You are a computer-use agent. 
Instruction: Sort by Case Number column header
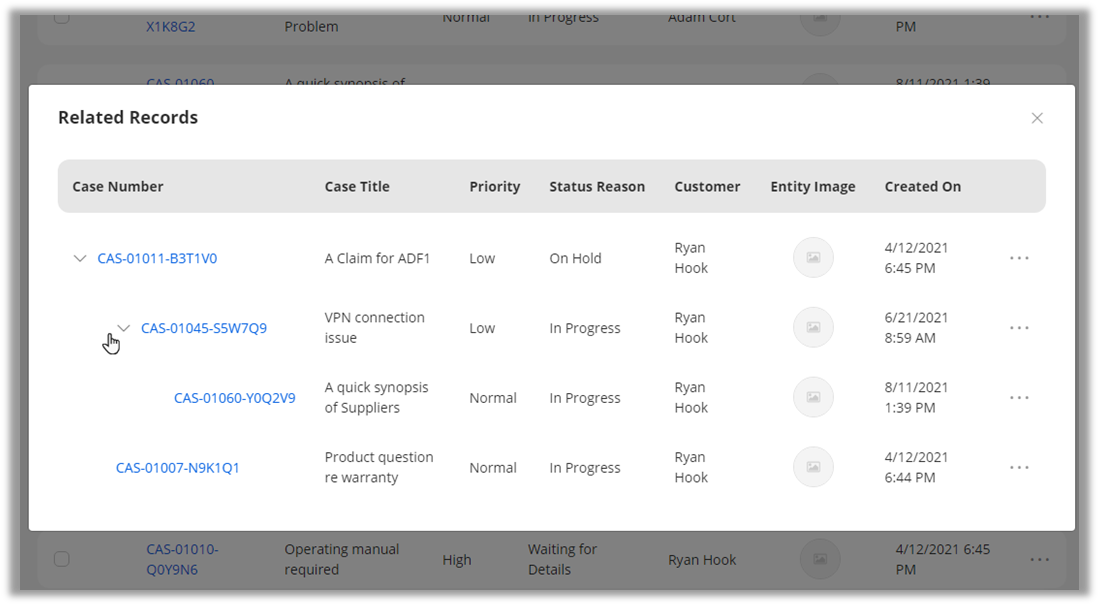point(118,186)
